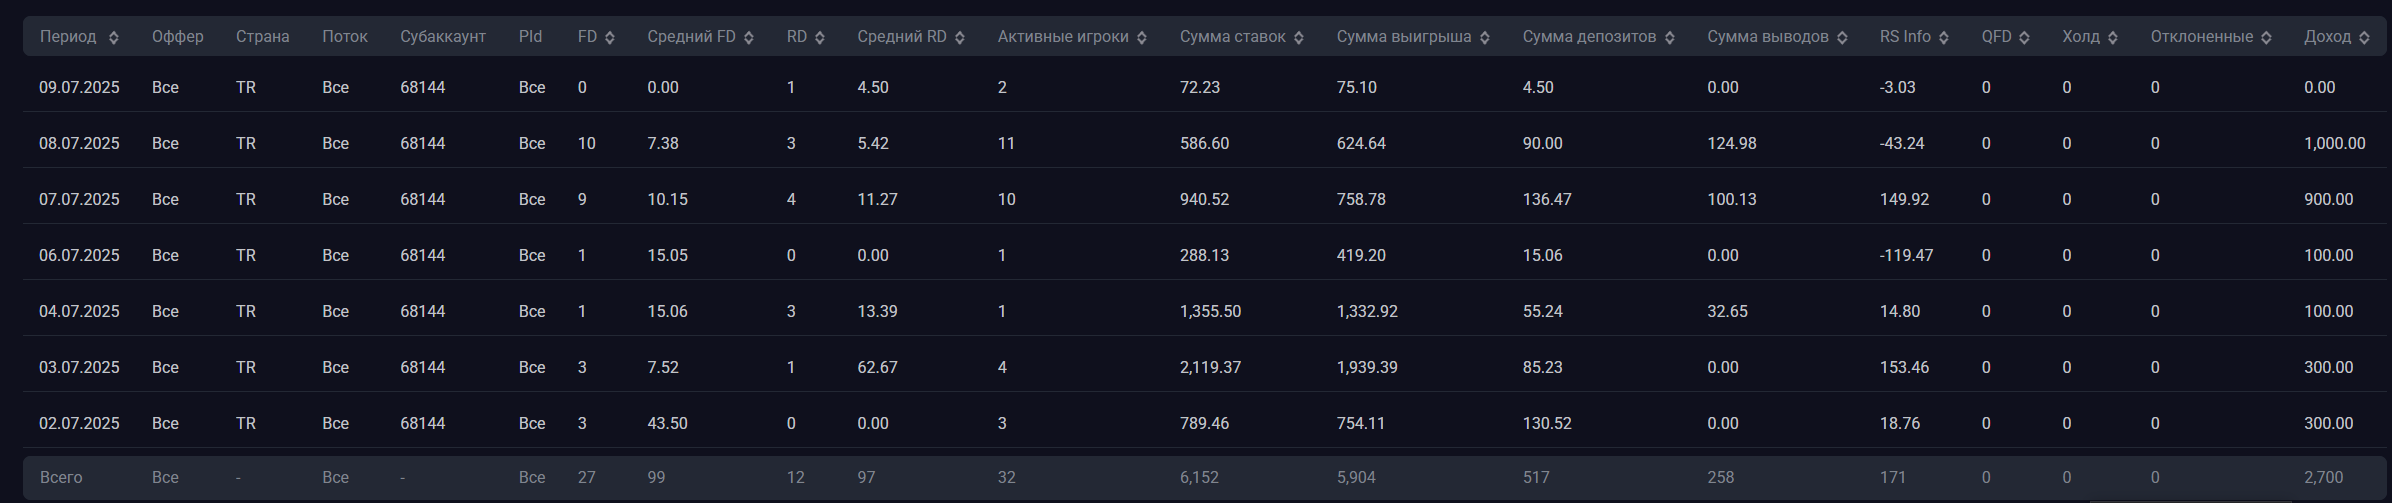The width and height of the screenshot is (2392, 503).
Task: Click sort arrows next to FD header
Action: 610,37
